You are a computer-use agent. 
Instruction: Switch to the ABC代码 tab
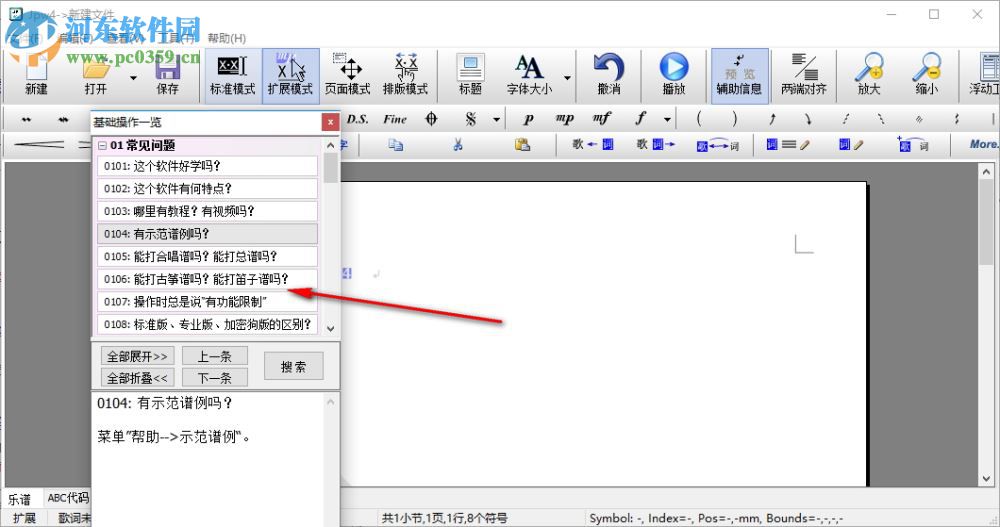(x=68, y=498)
